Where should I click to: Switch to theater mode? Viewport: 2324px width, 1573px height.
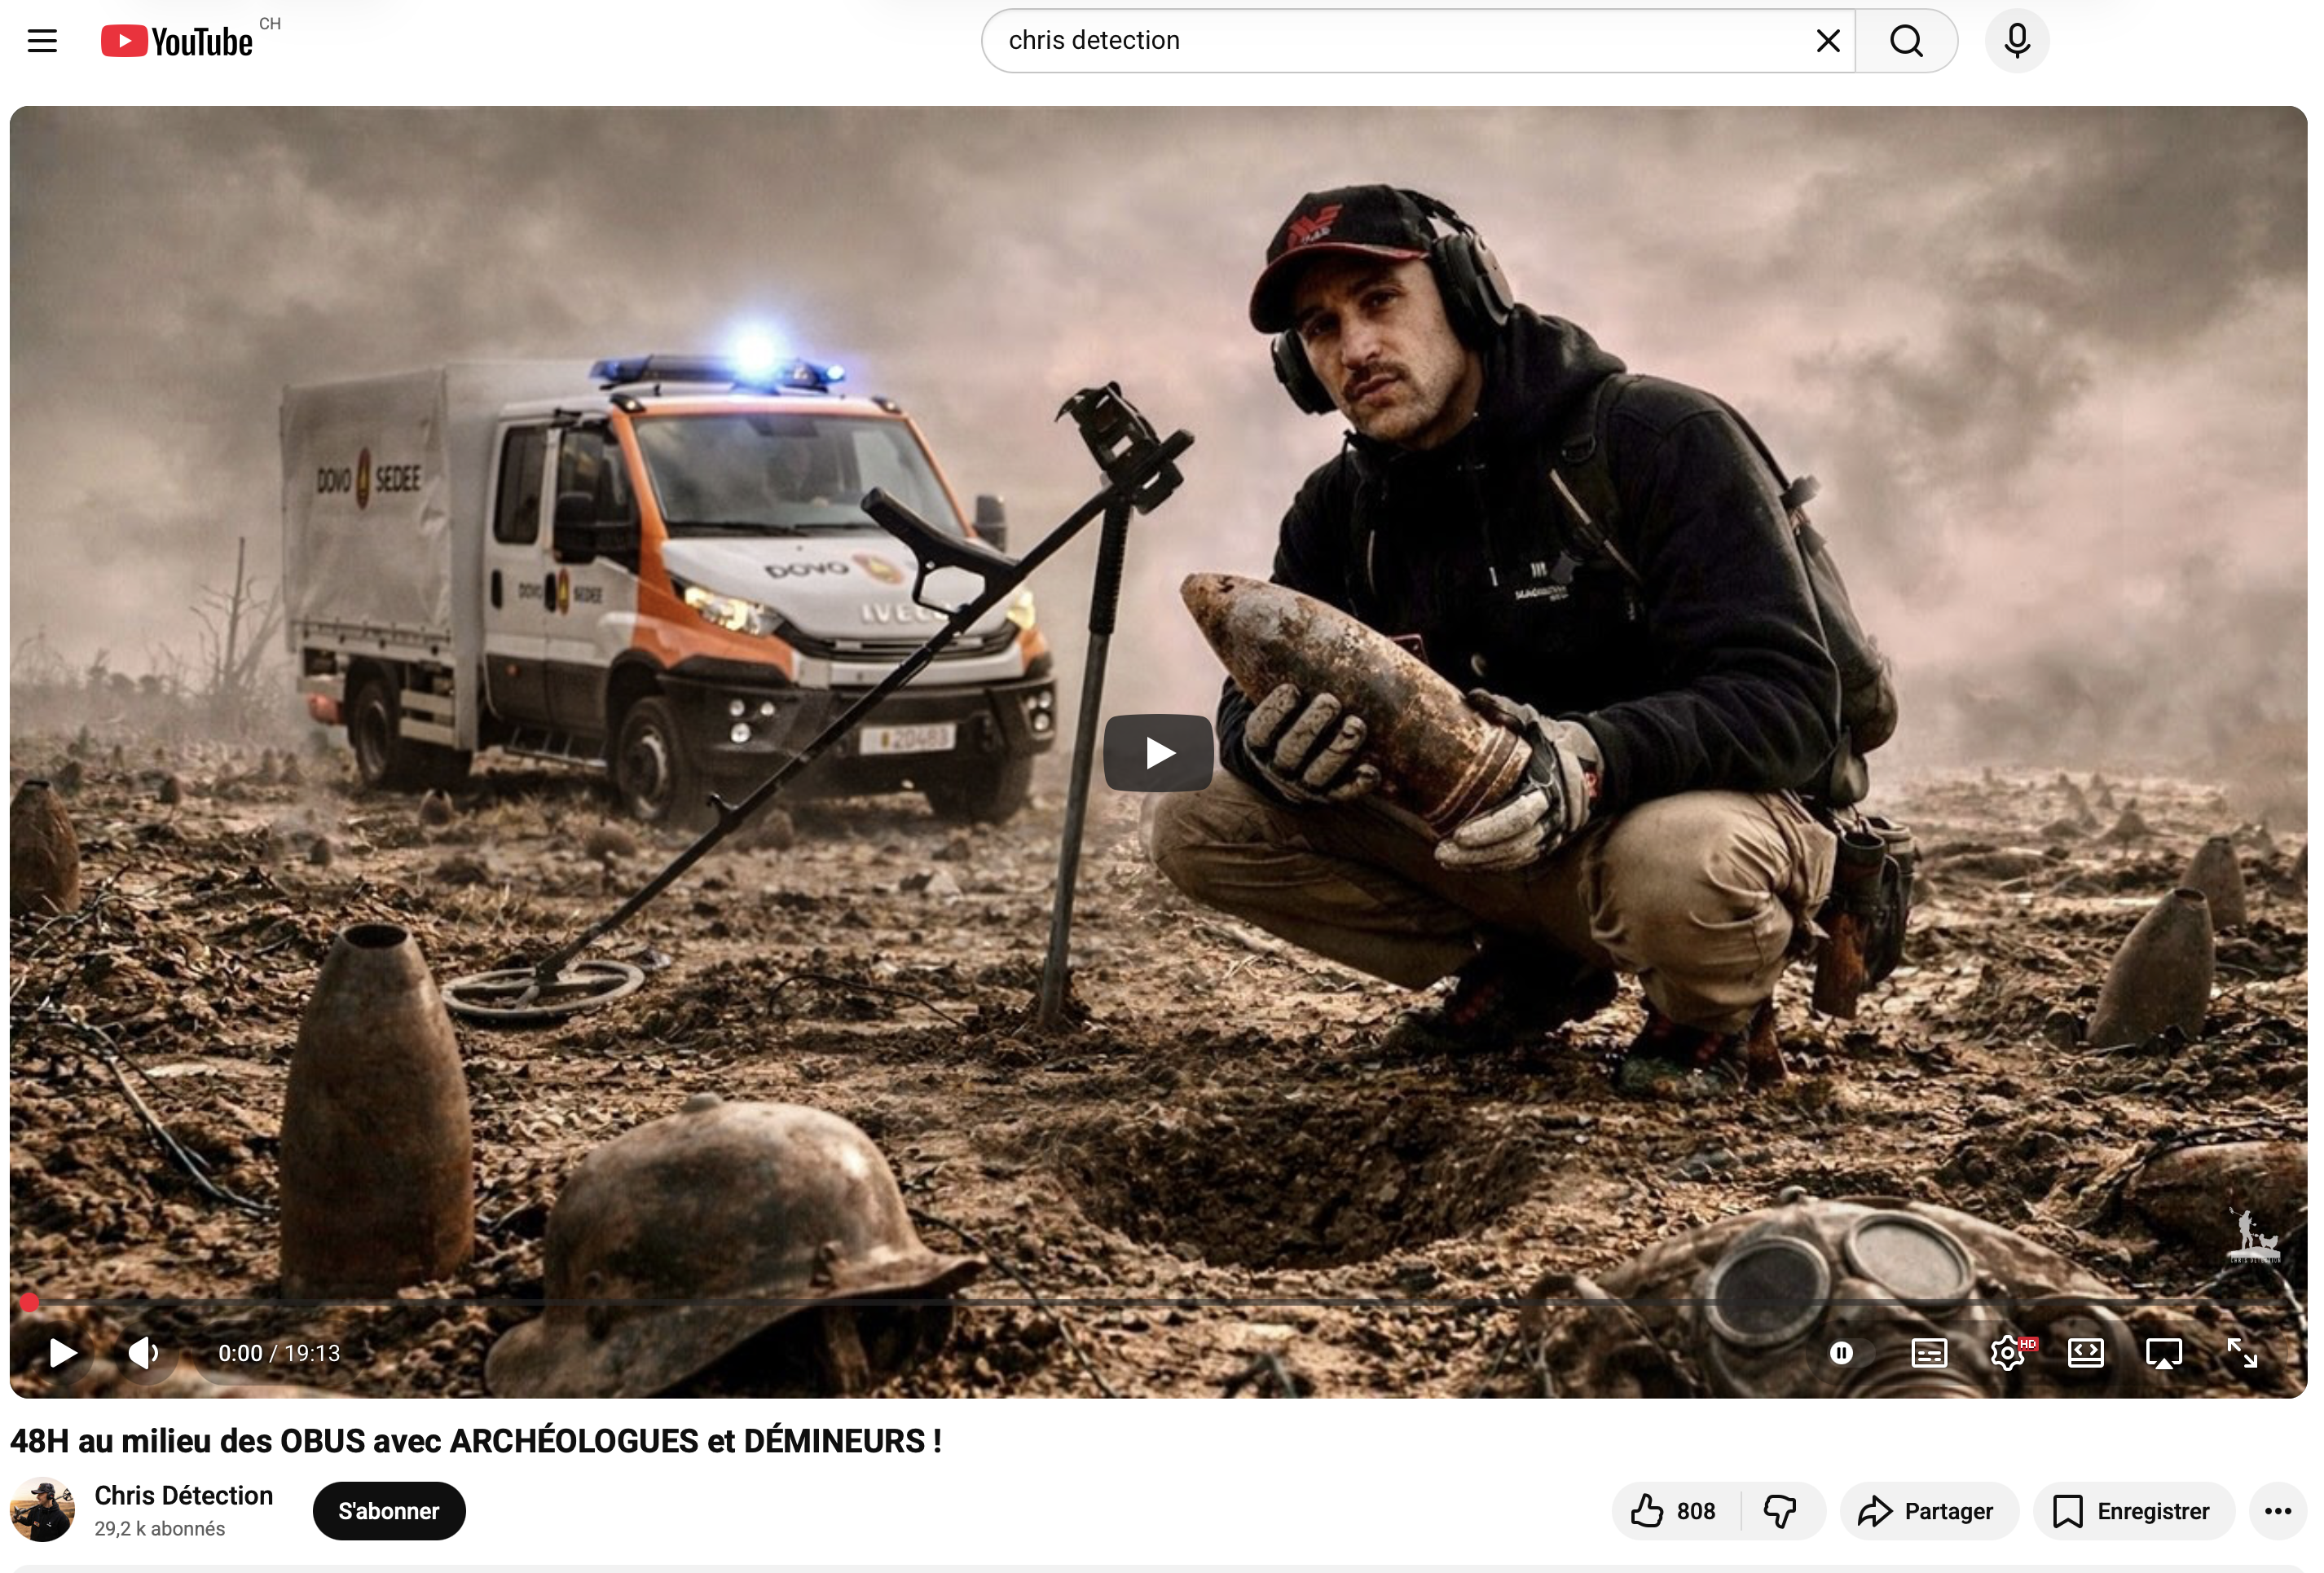[x=2085, y=1353]
